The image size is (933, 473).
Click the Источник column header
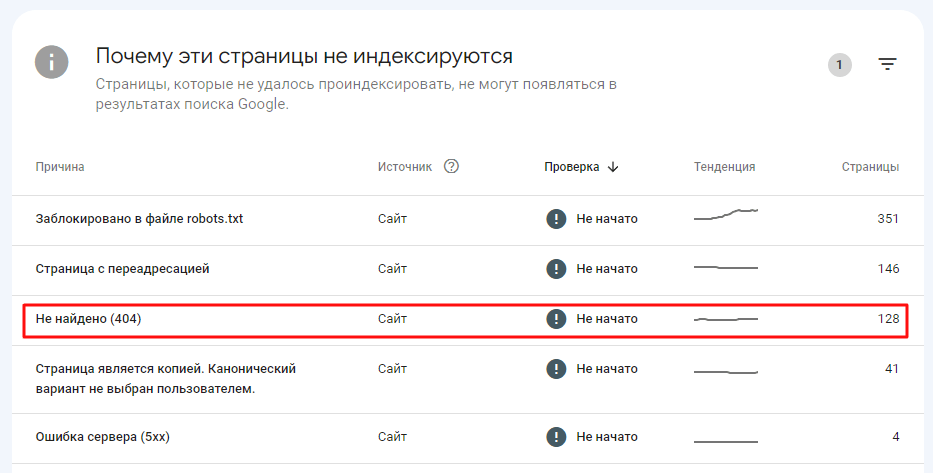click(405, 167)
